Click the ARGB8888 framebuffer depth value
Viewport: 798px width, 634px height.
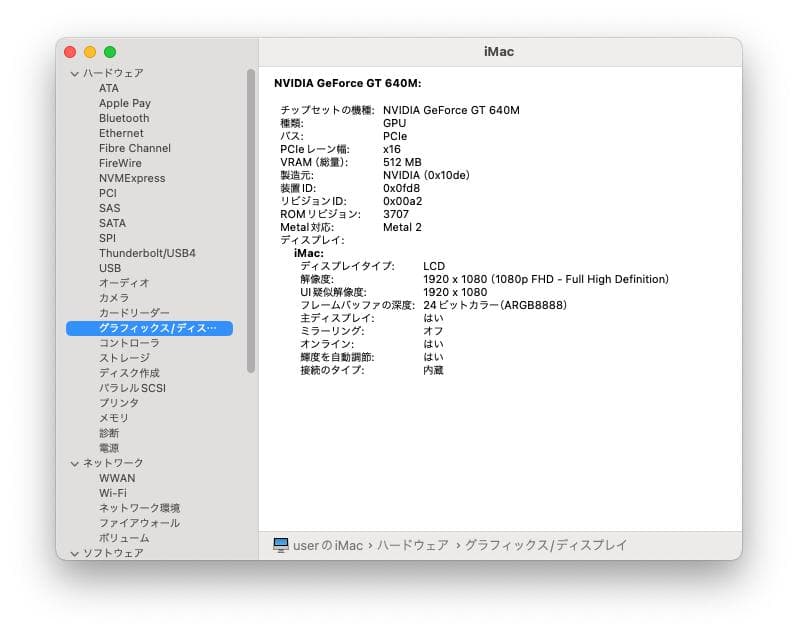495,305
